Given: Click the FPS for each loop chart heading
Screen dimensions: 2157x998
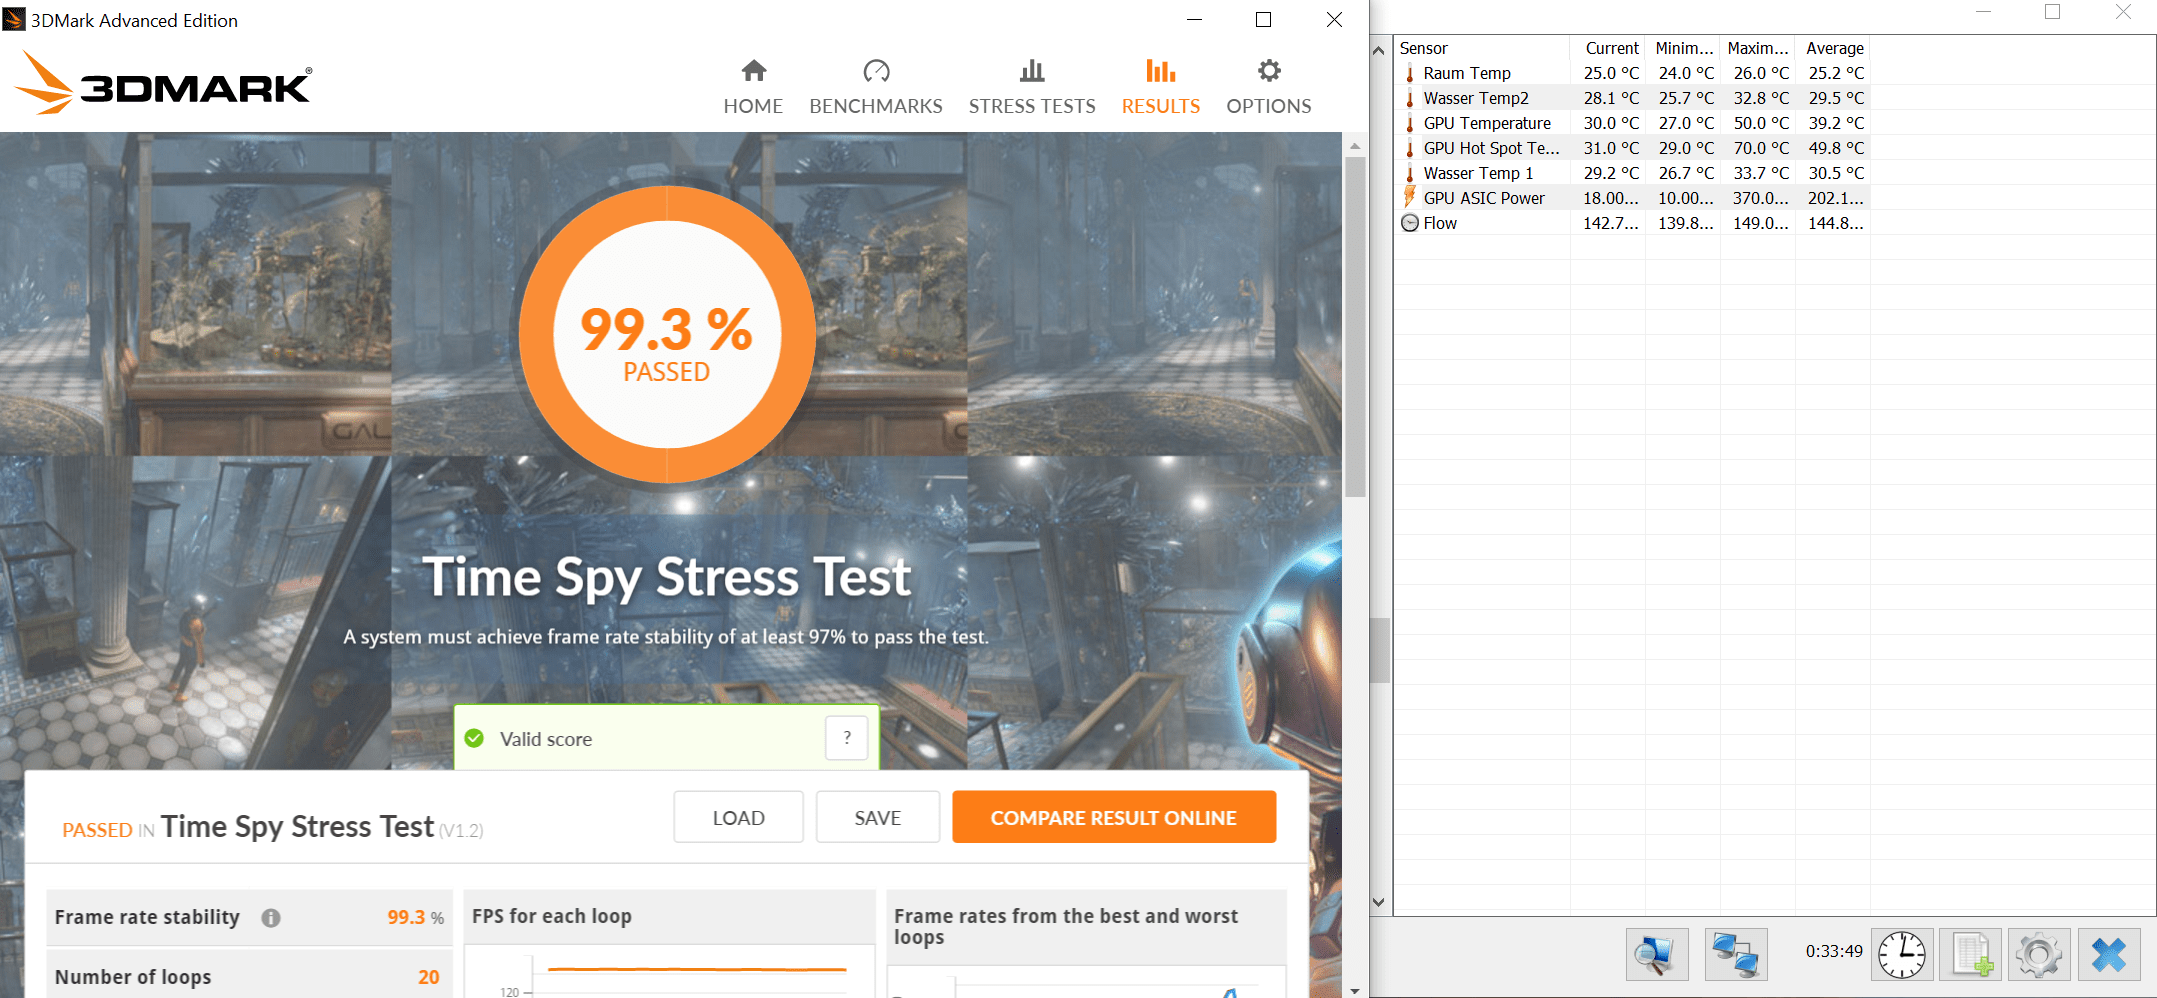Looking at the screenshot, I should [552, 916].
